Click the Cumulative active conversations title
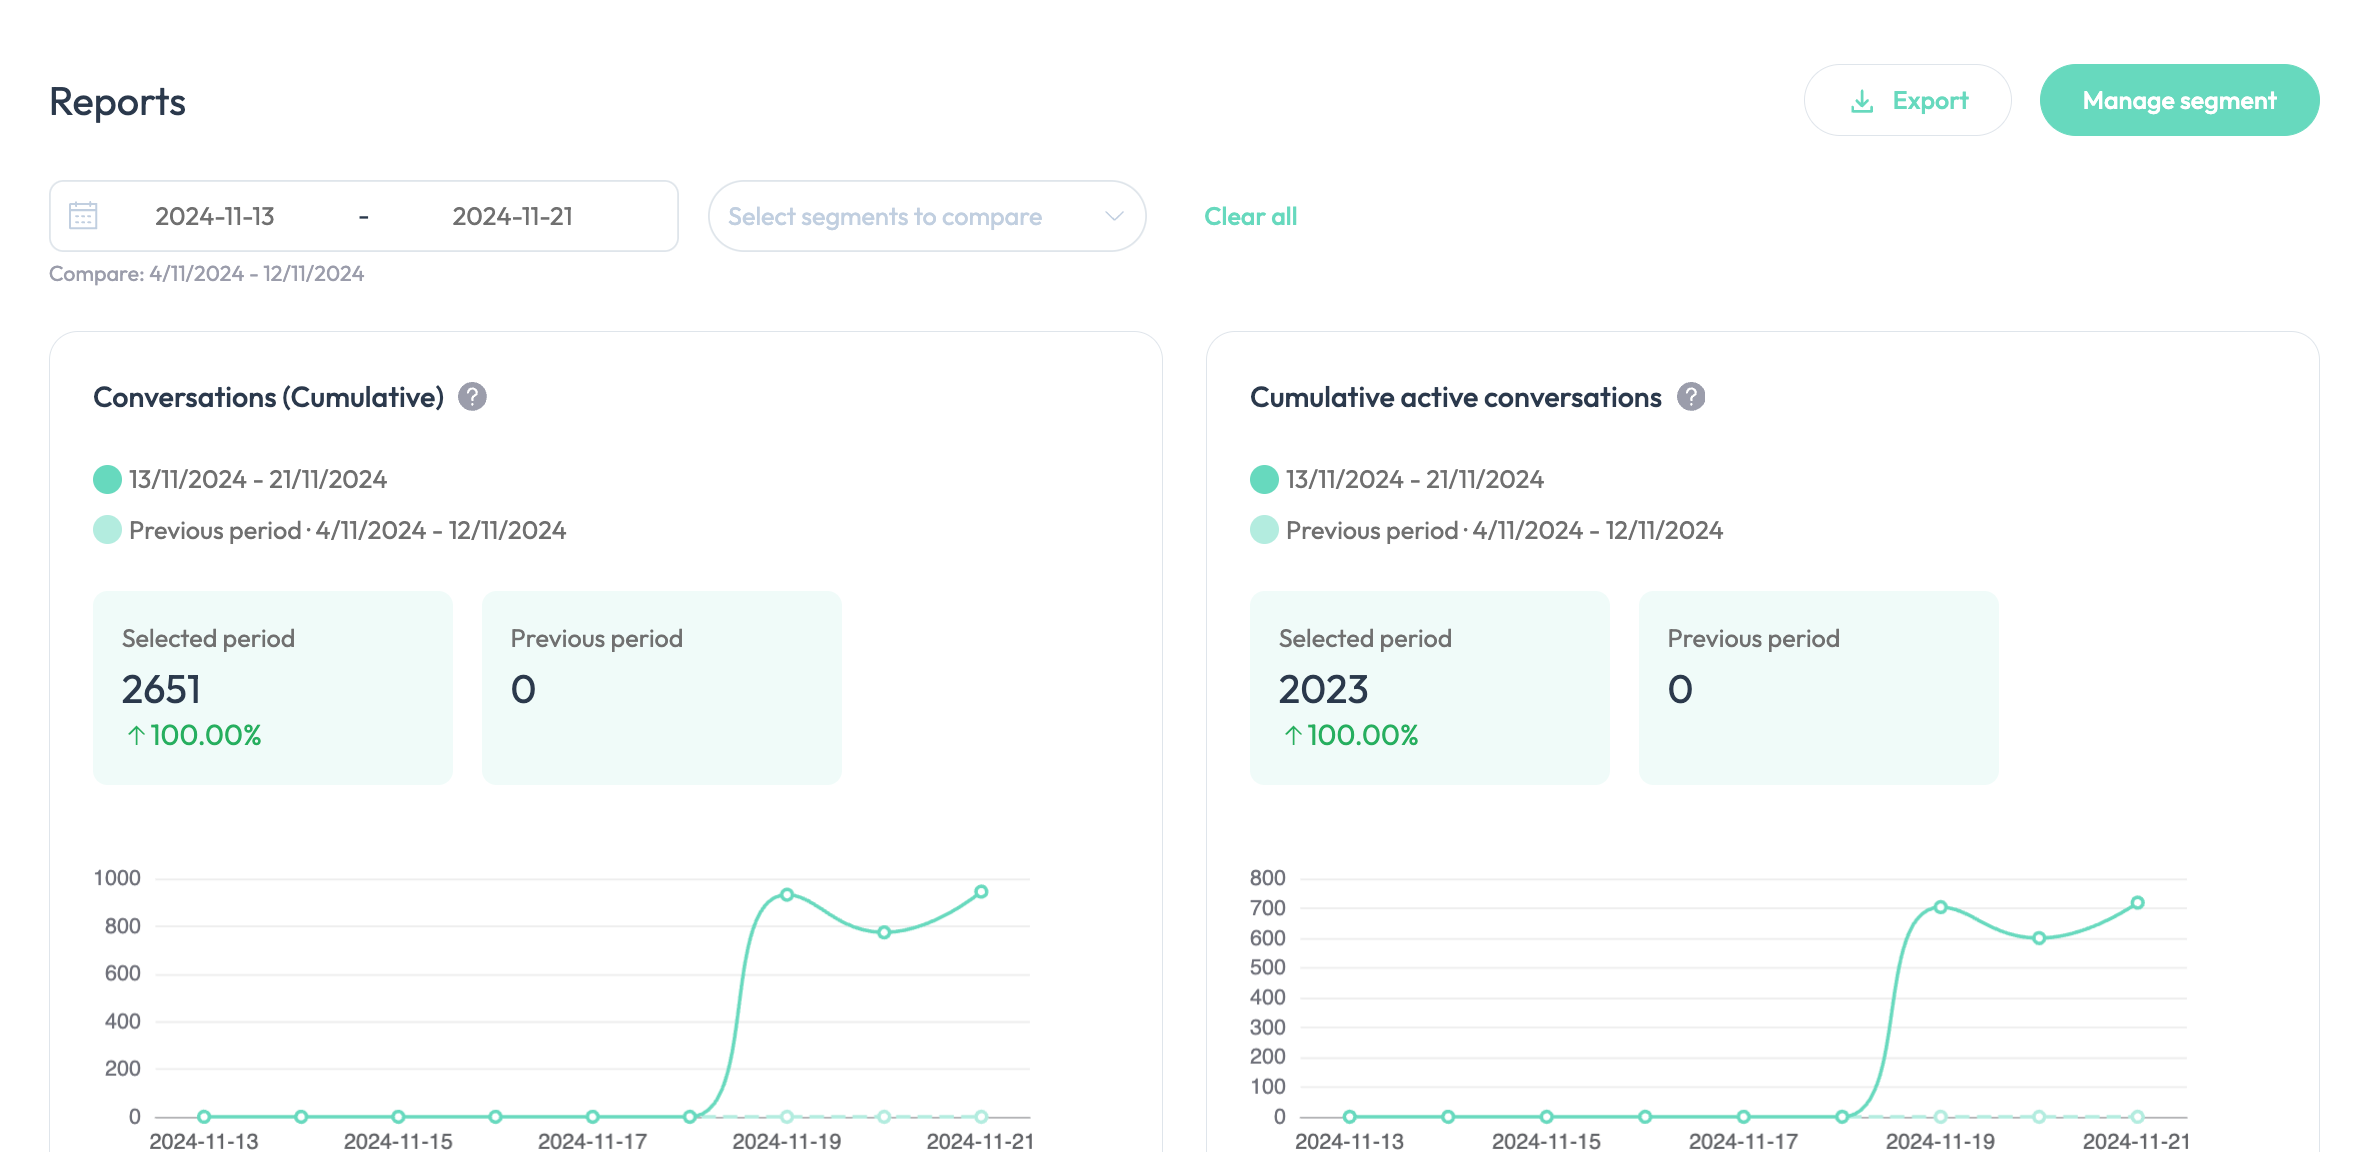Image resolution: width=2366 pixels, height=1152 pixels. tap(1455, 397)
